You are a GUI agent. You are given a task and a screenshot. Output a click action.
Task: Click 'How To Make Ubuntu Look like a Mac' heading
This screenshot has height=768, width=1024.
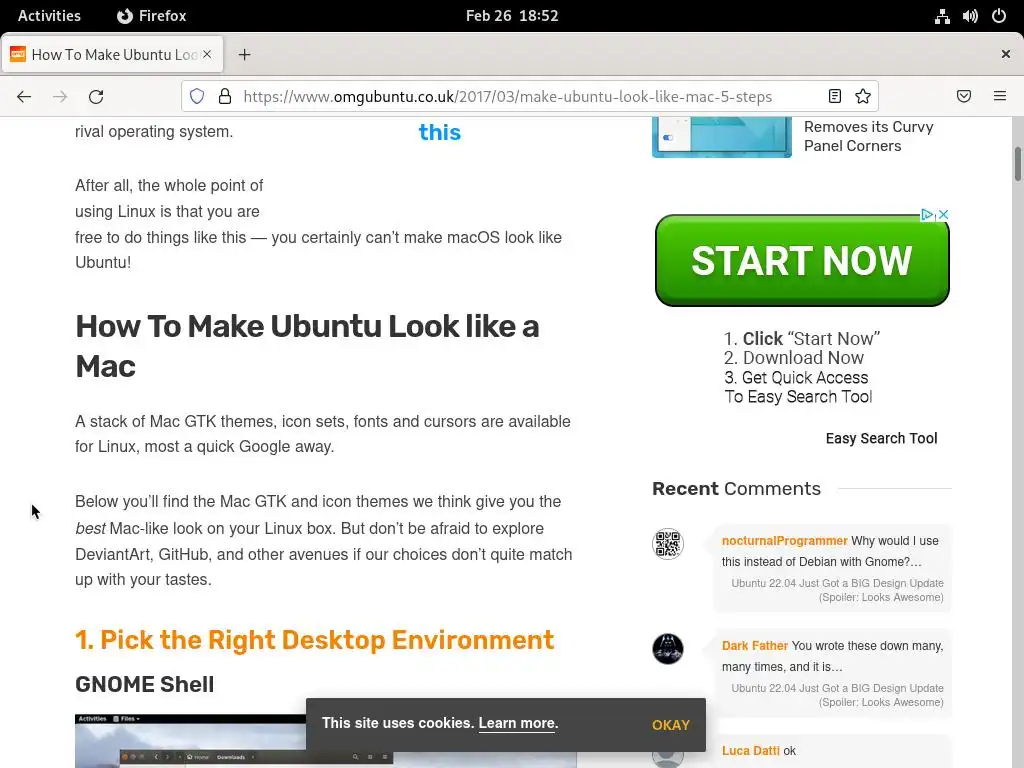tap(308, 346)
